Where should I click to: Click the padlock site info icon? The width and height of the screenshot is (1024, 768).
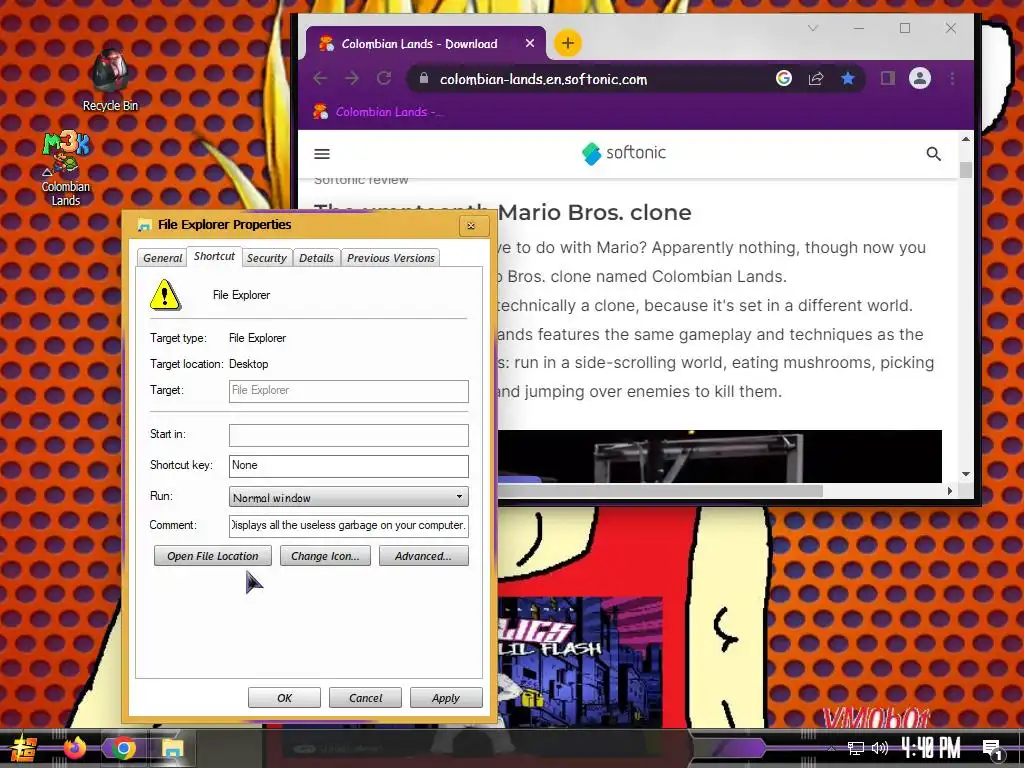click(424, 78)
